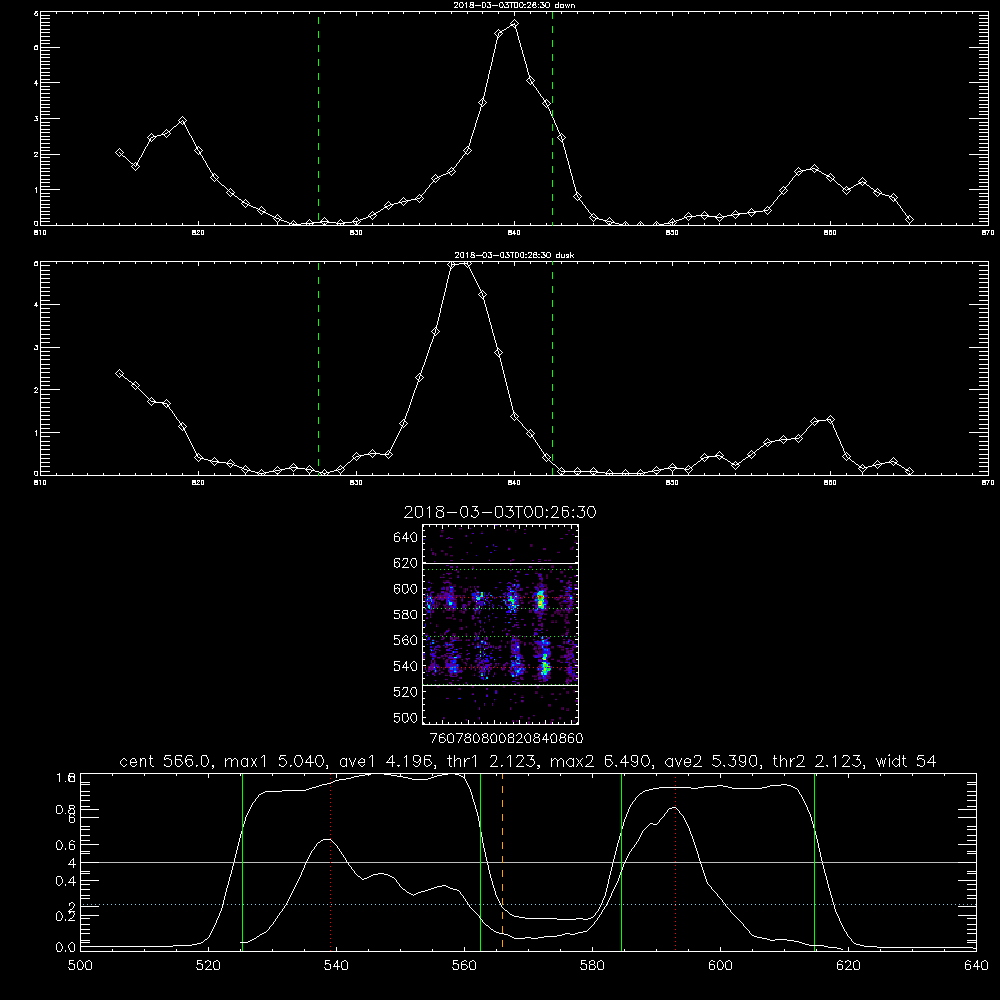Select the timestamp title above the heatmap
Image resolution: width=1000 pixels, height=1000 pixels.
(x=500, y=513)
